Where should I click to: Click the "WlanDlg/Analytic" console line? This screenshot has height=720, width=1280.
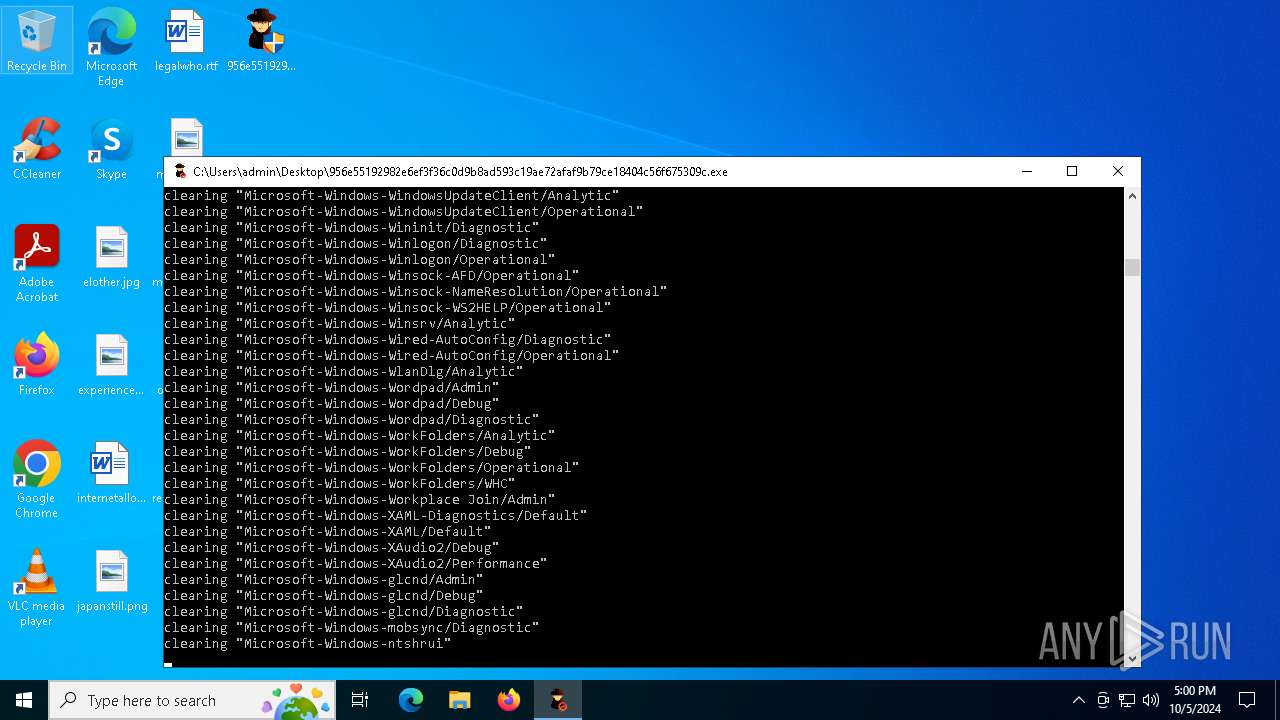pyautogui.click(x=343, y=372)
